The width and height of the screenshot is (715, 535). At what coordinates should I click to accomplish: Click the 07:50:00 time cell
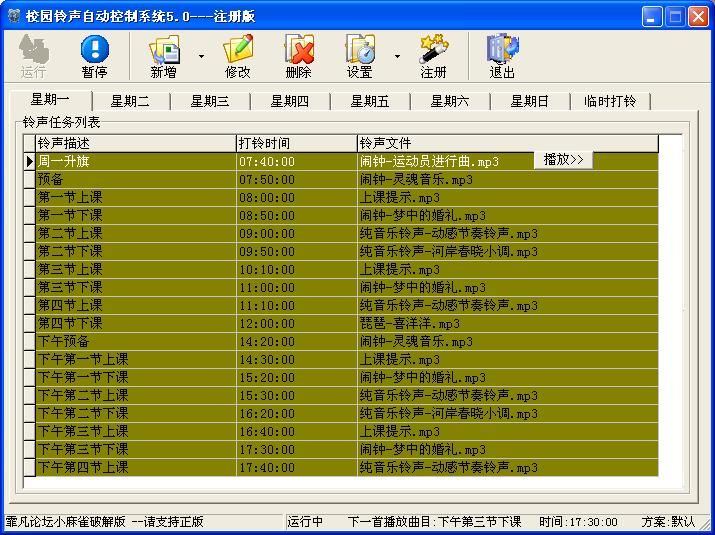[x=297, y=180]
